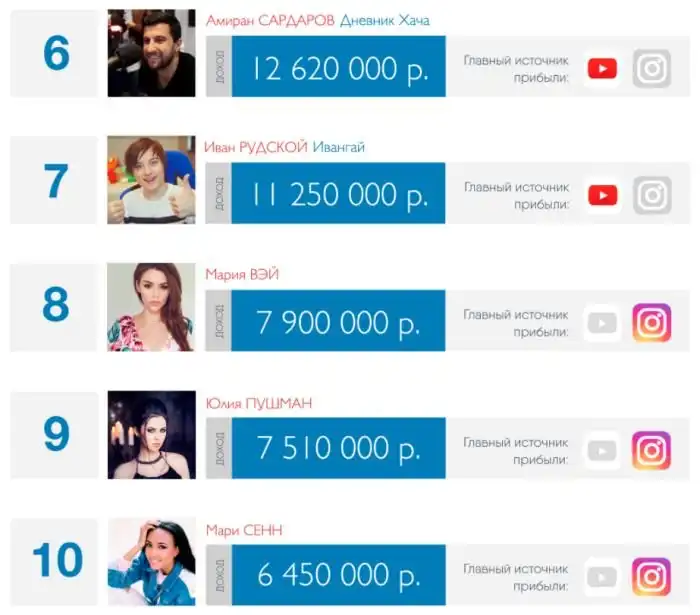Image resolution: width=700 pixels, height=615 pixels.
Task: Click the name Юлия ПУШМАН
Action: tap(257, 402)
